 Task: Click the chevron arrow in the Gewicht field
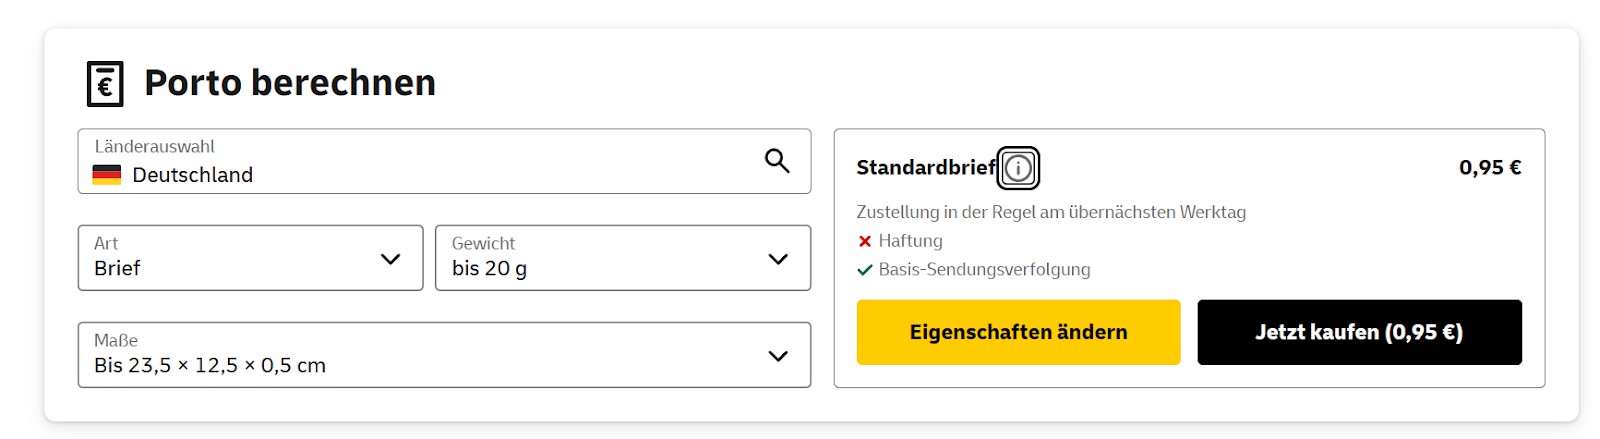click(778, 259)
